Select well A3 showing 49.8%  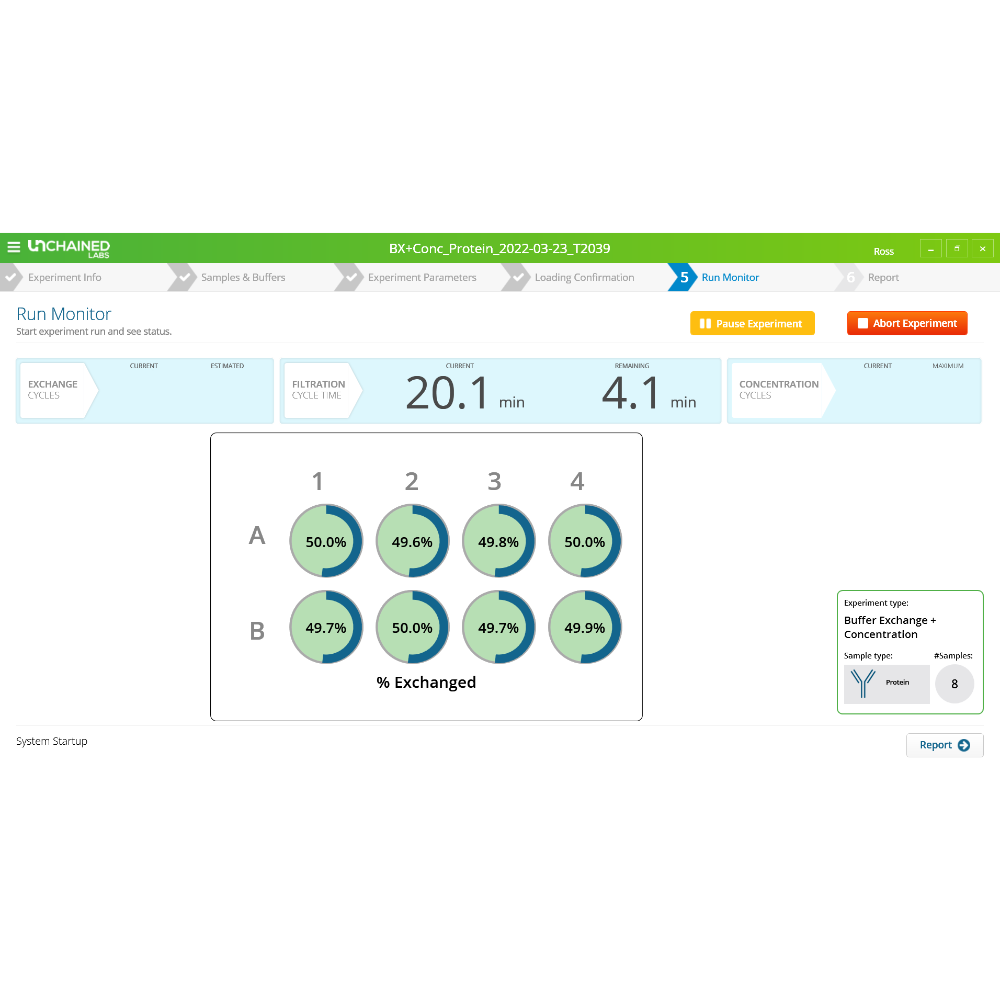(x=498, y=542)
